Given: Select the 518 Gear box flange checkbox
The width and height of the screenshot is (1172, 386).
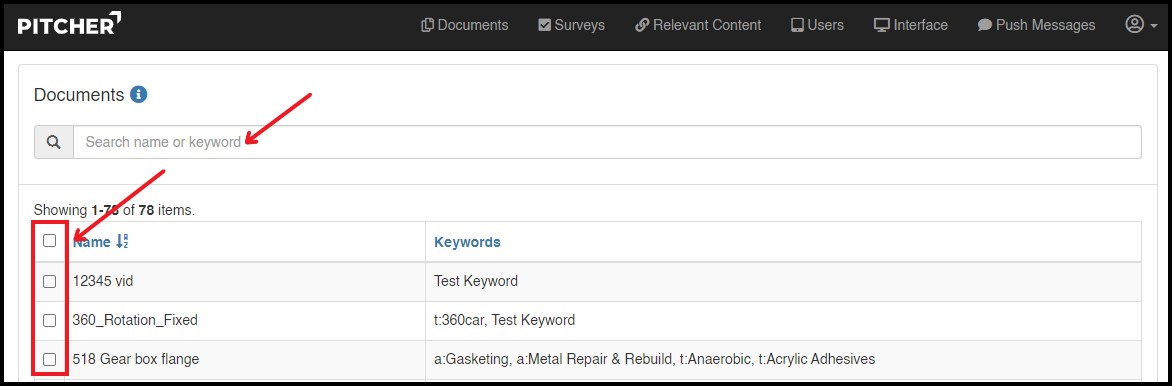Looking at the screenshot, I should pyautogui.click(x=49, y=359).
